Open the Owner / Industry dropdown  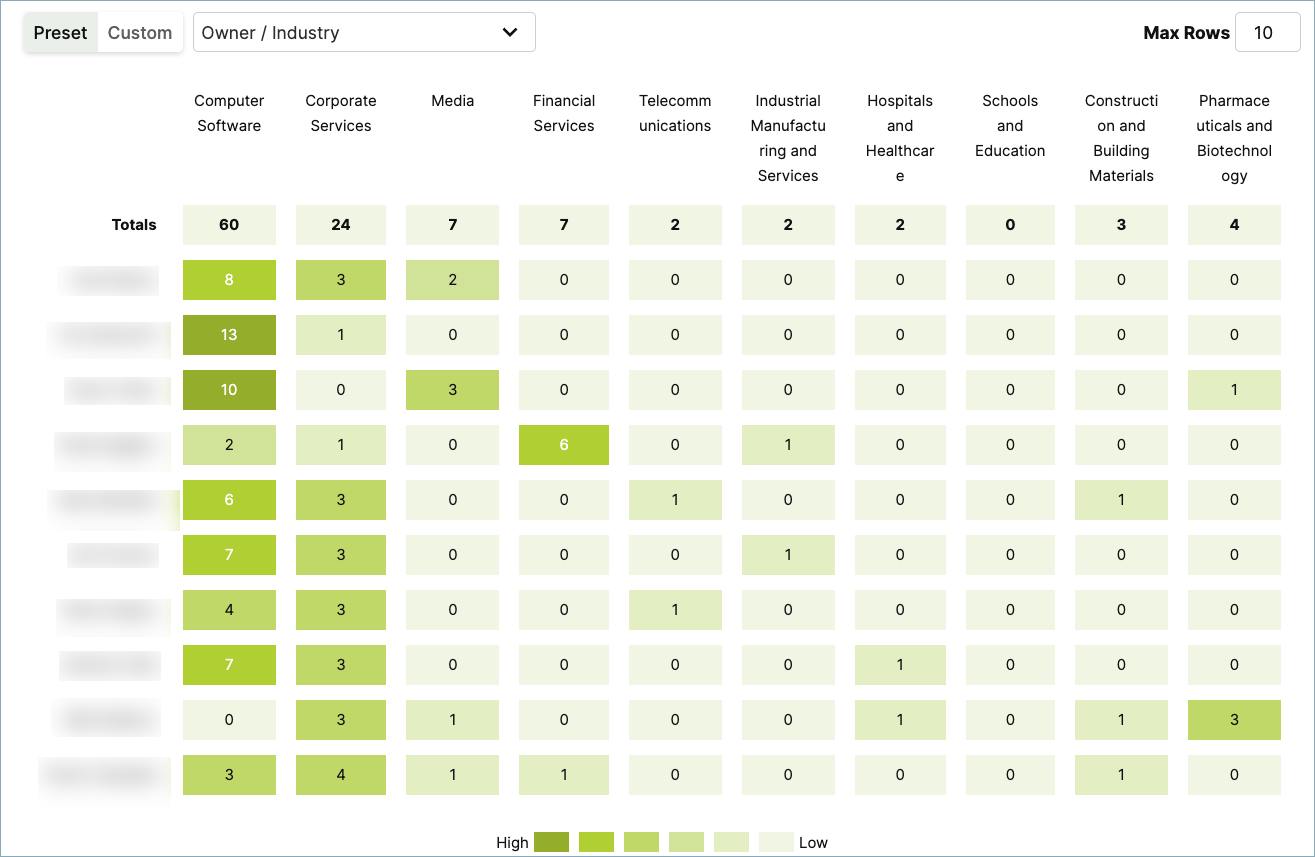coord(364,32)
